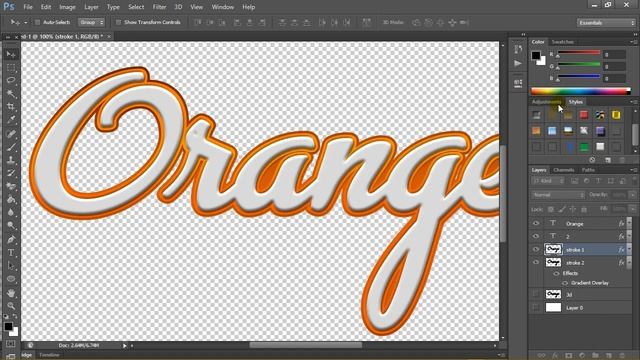Select the Move tool in the toolbox
This screenshot has height=360, width=640.
point(11,54)
